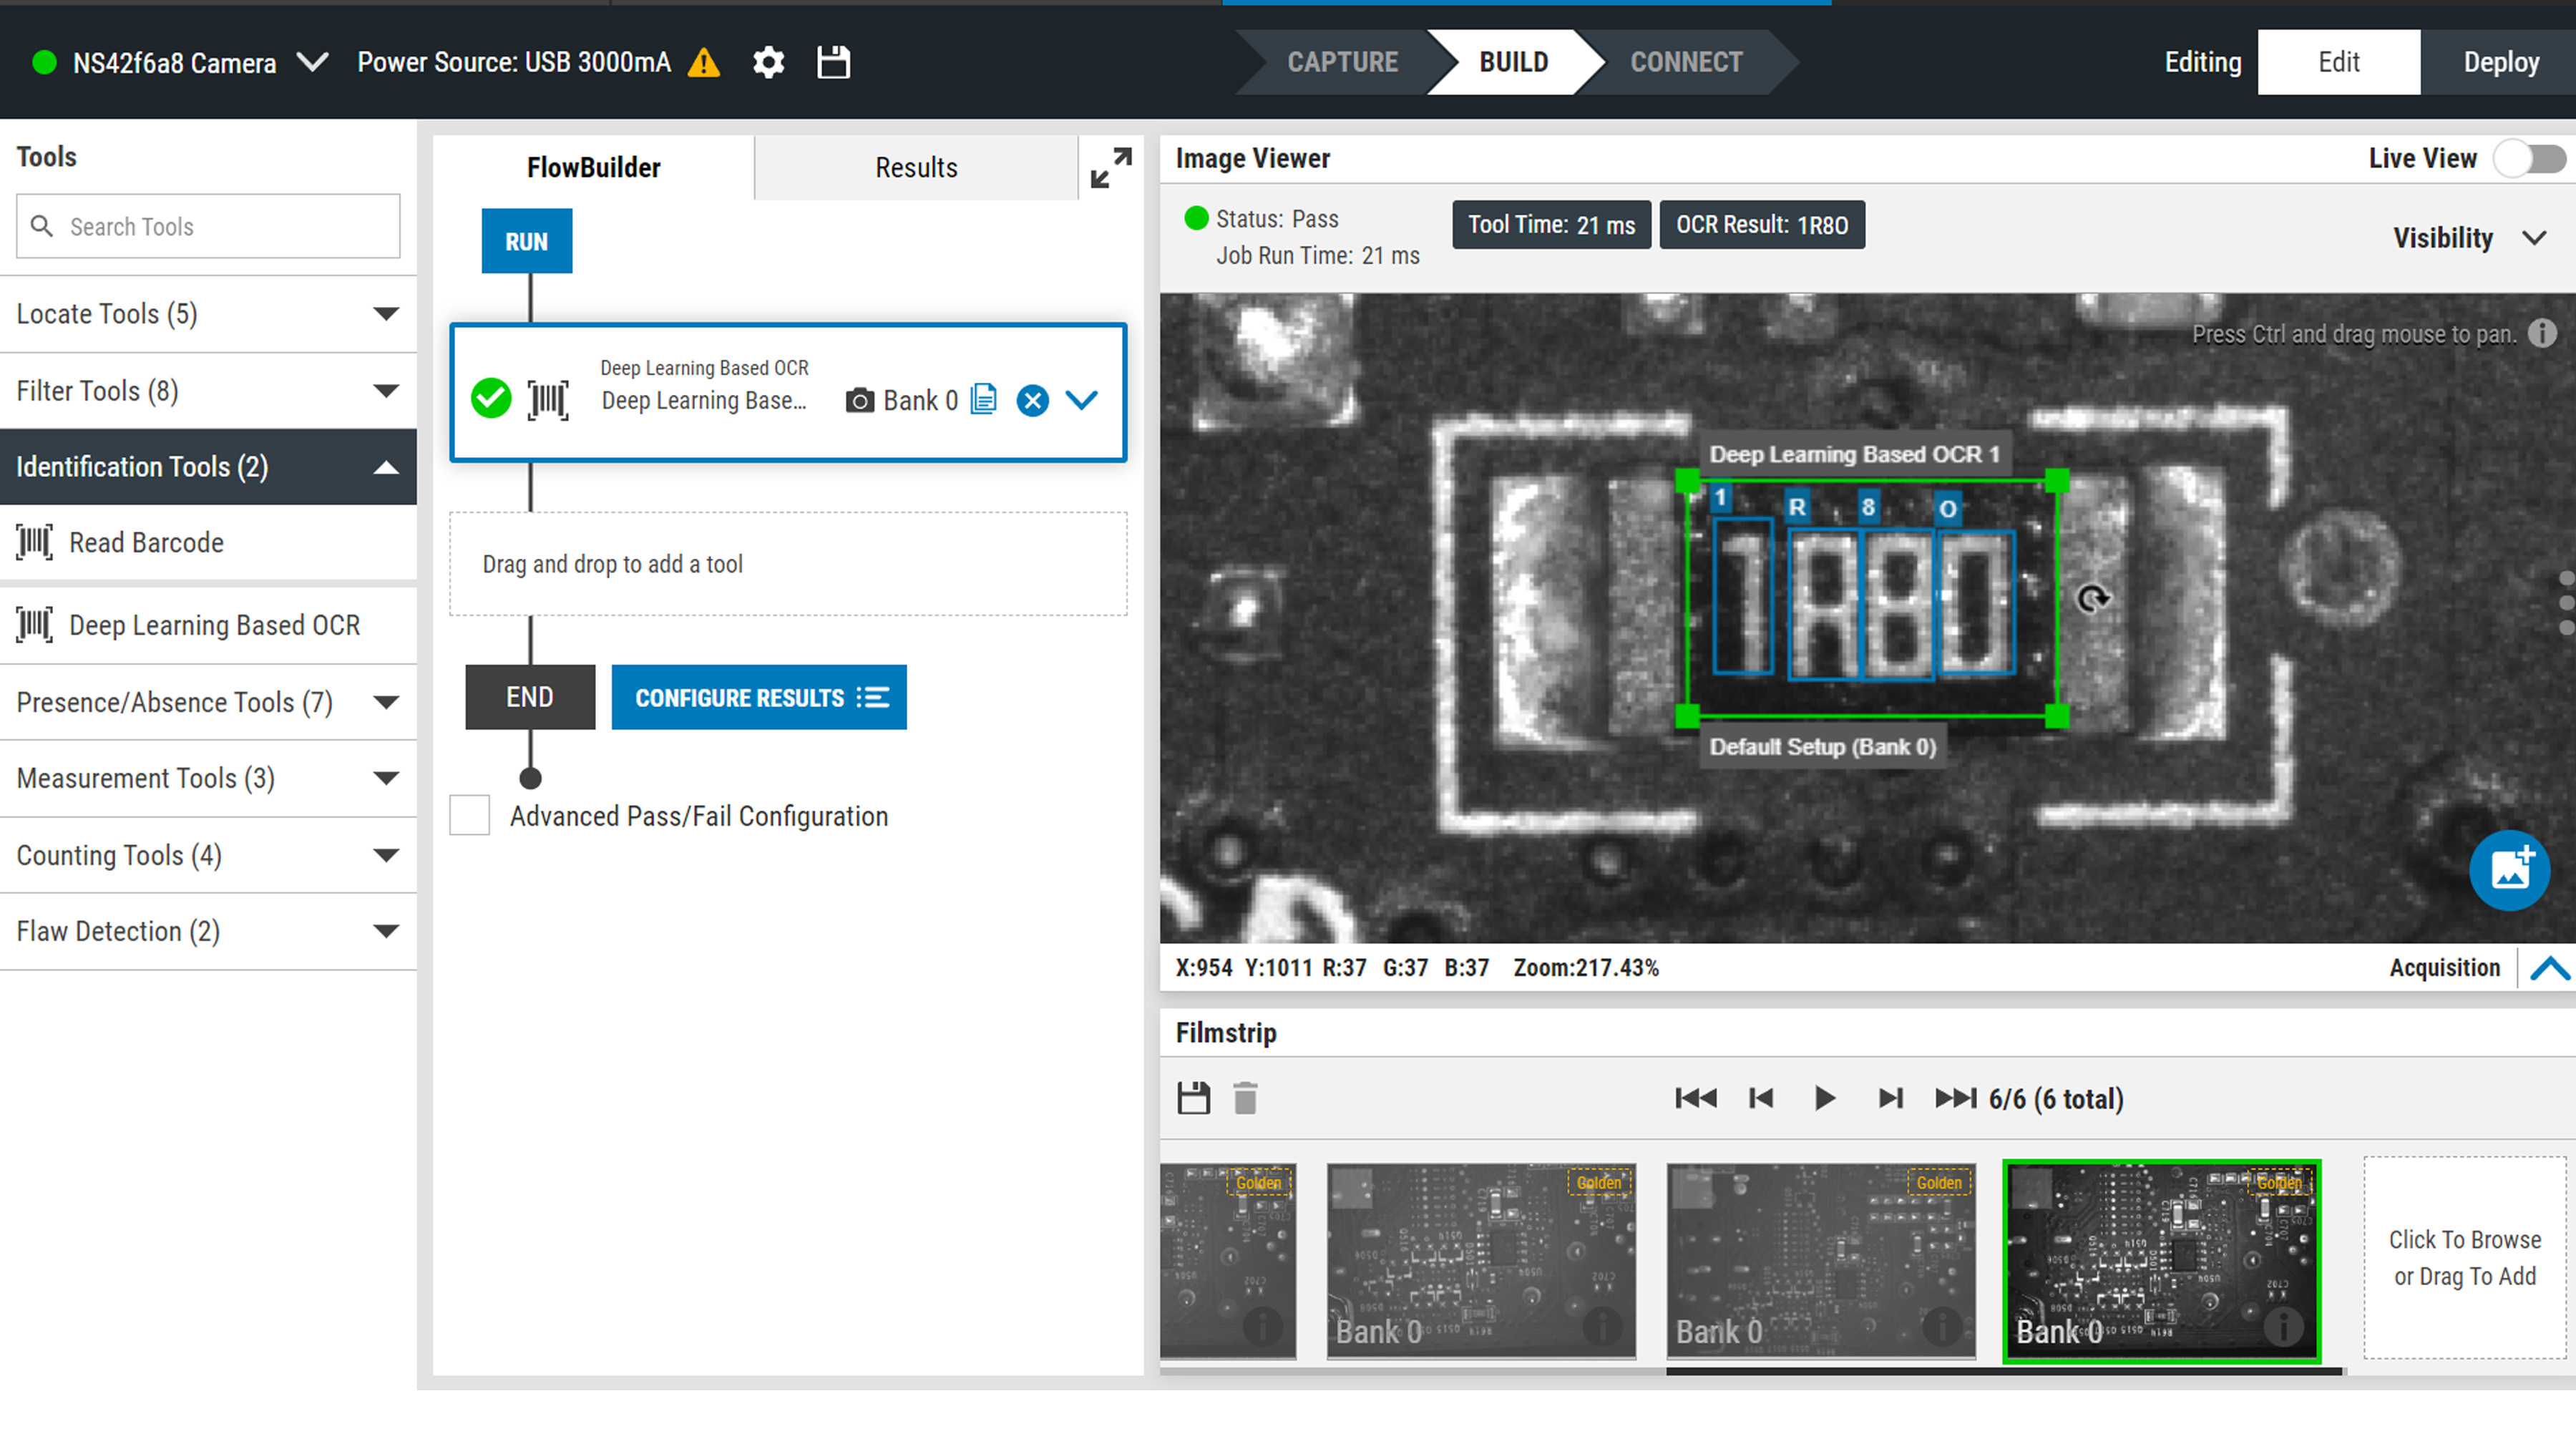Image resolution: width=2576 pixels, height=1449 pixels.
Task: Save the job using the floppy disk icon
Action: click(x=833, y=62)
